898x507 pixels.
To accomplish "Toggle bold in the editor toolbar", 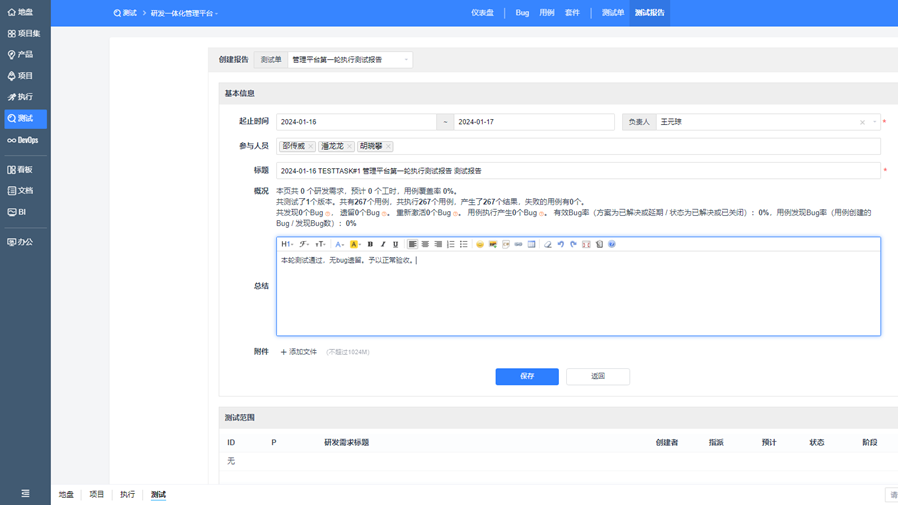I will [370, 244].
